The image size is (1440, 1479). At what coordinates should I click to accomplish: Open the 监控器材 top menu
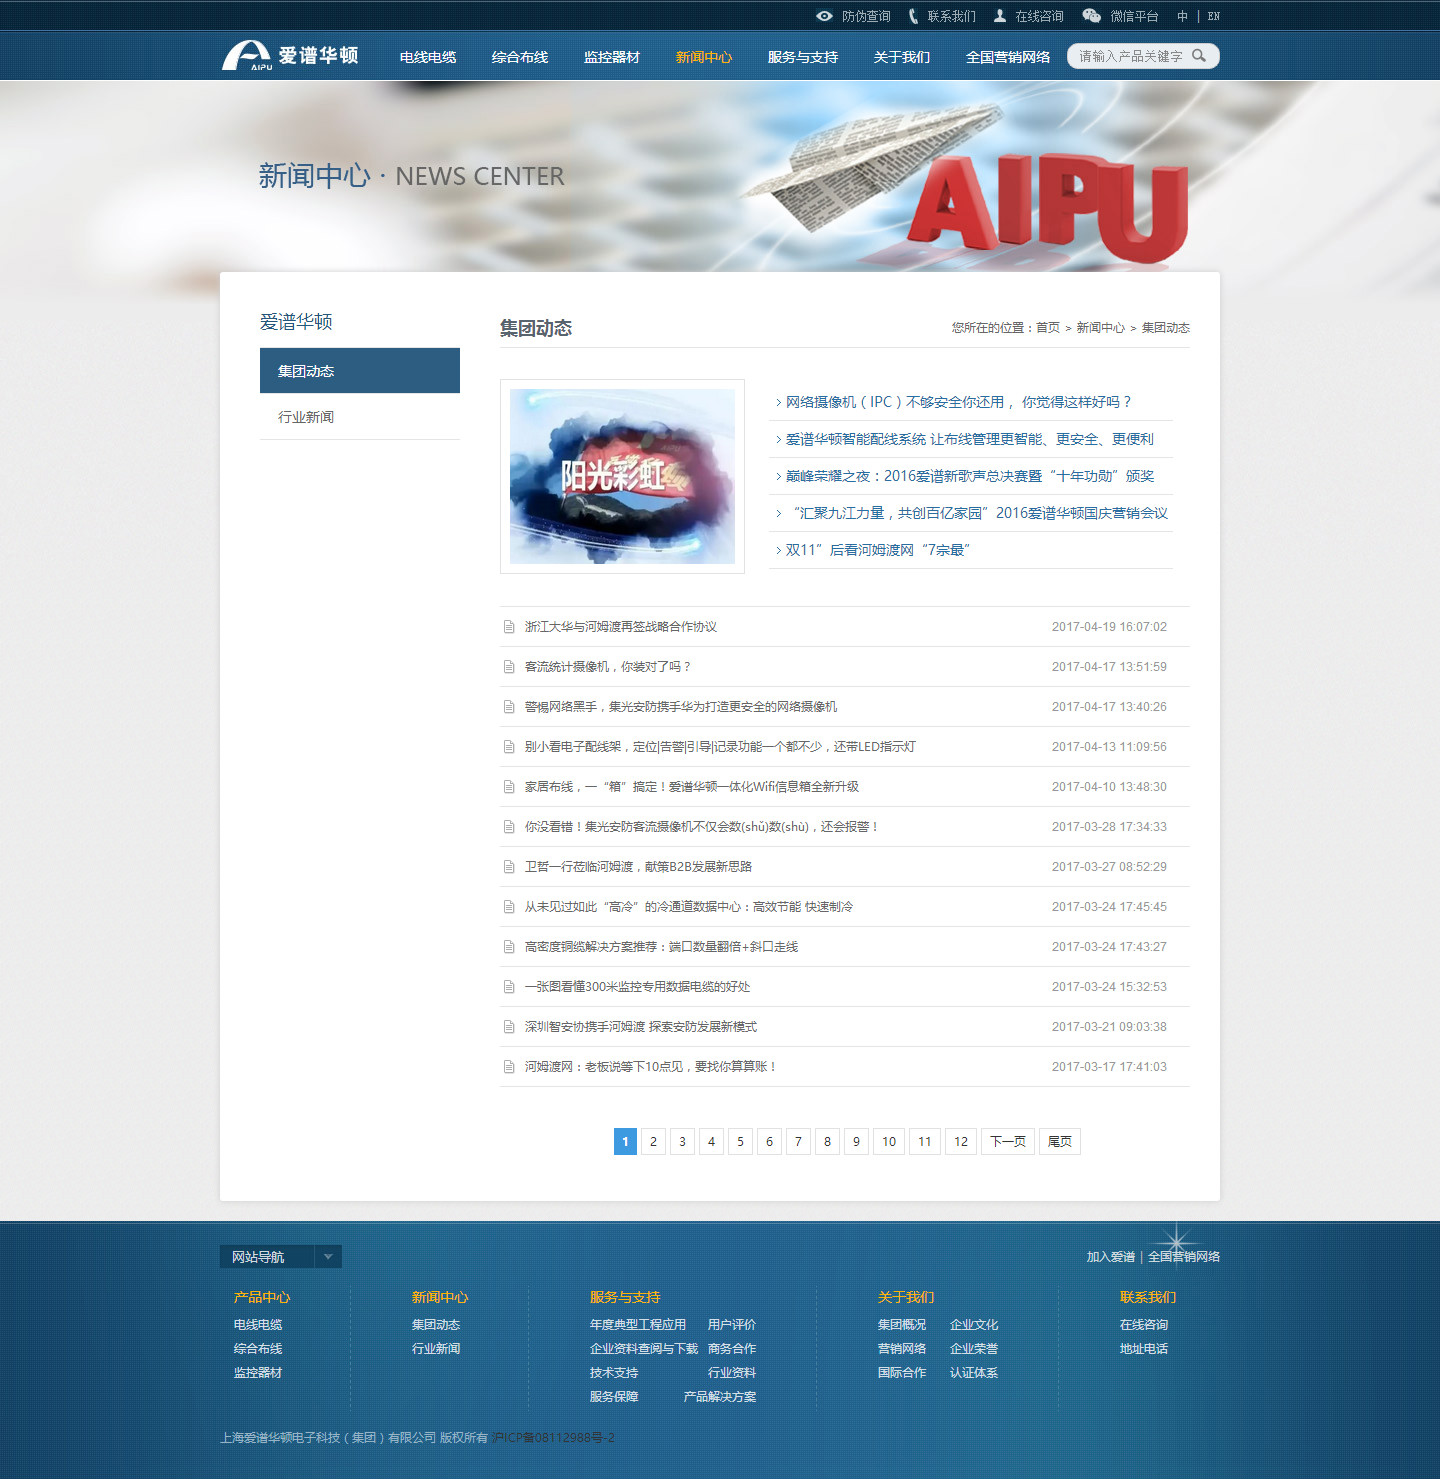coord(612,57)
